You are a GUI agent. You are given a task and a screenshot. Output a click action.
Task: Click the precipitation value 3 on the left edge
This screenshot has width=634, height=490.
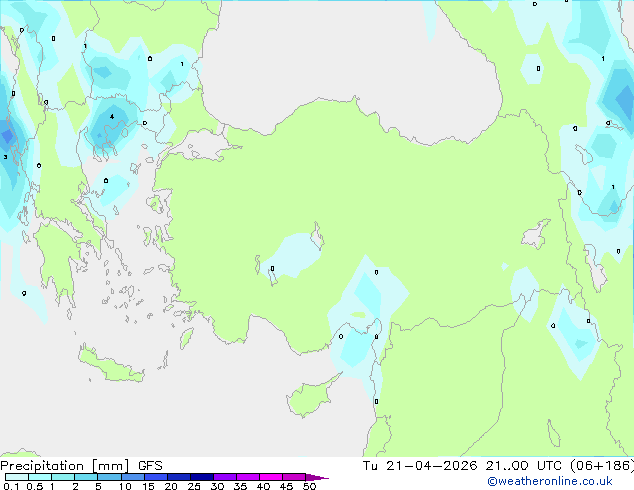tap(5, 157)
